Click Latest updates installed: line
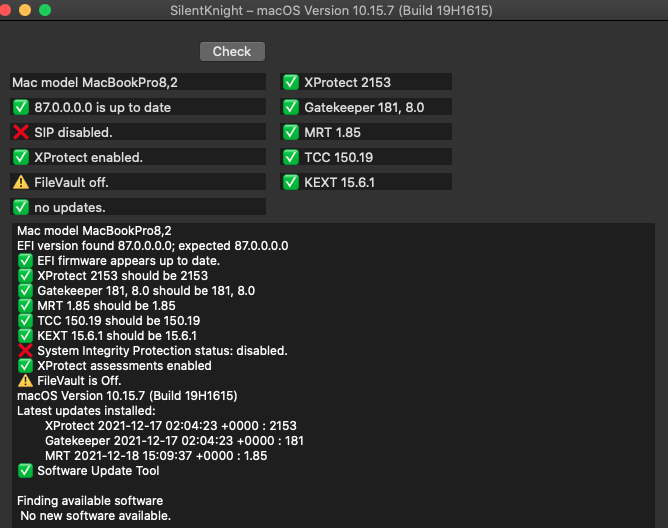This screenshot has width=668, height=528. [86, 411]
